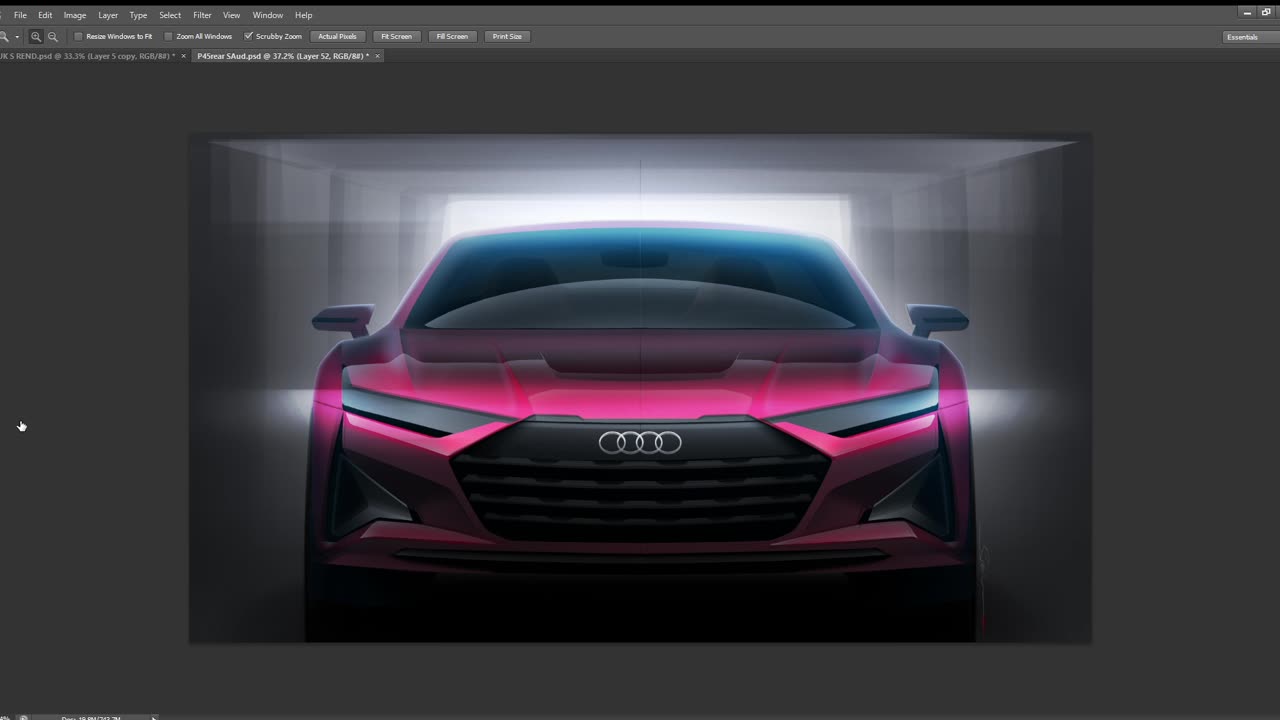Enable Resize Windows to Fit checkbox
This screenshot has height=720, width=1280.
pyautogui.click(x=78, y=36)
